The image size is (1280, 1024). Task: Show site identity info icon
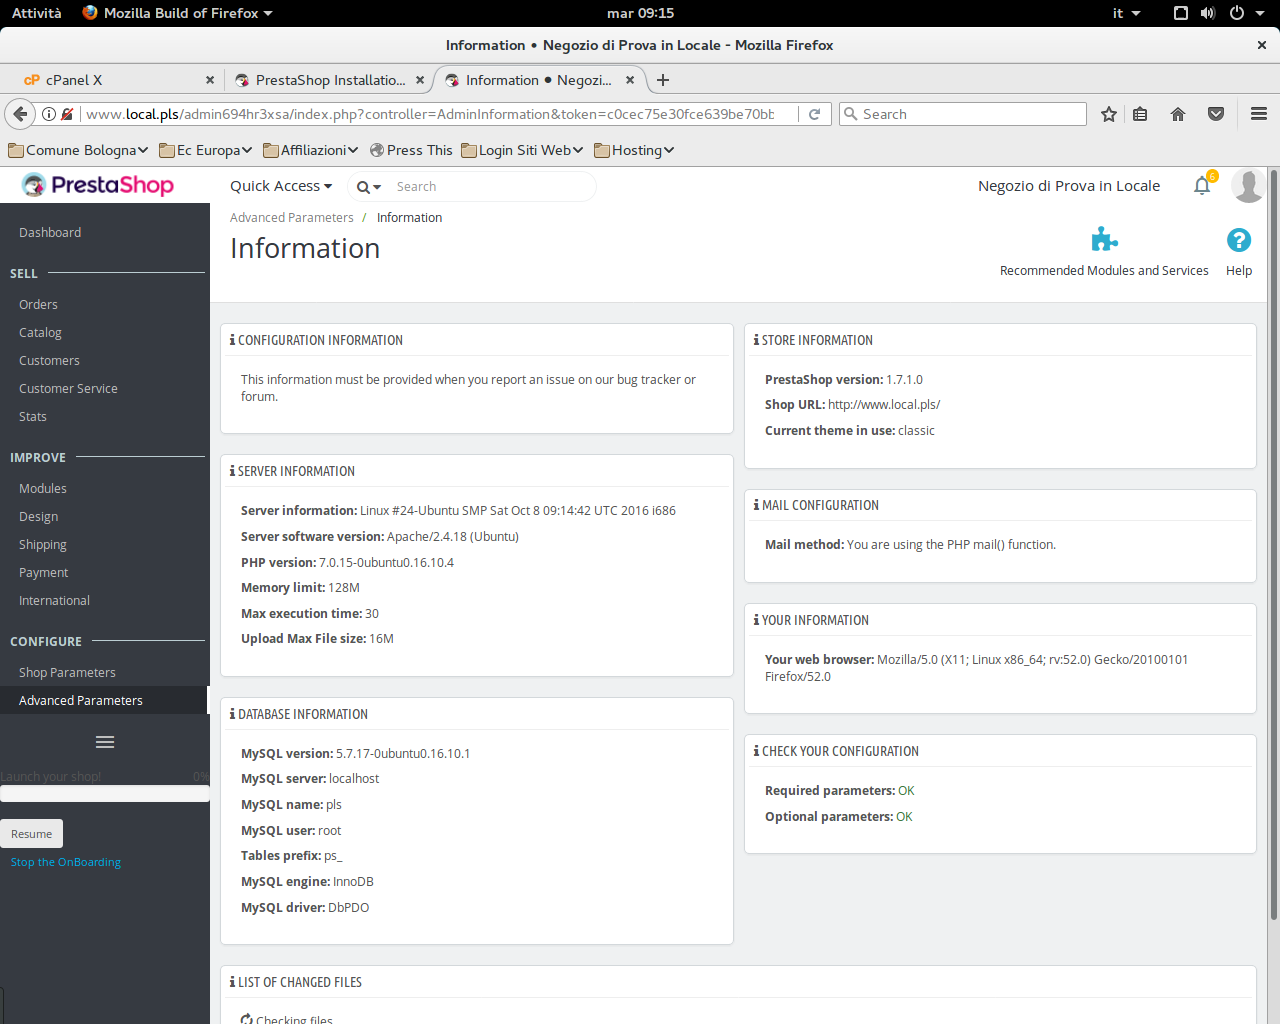(x=48, y=114)
